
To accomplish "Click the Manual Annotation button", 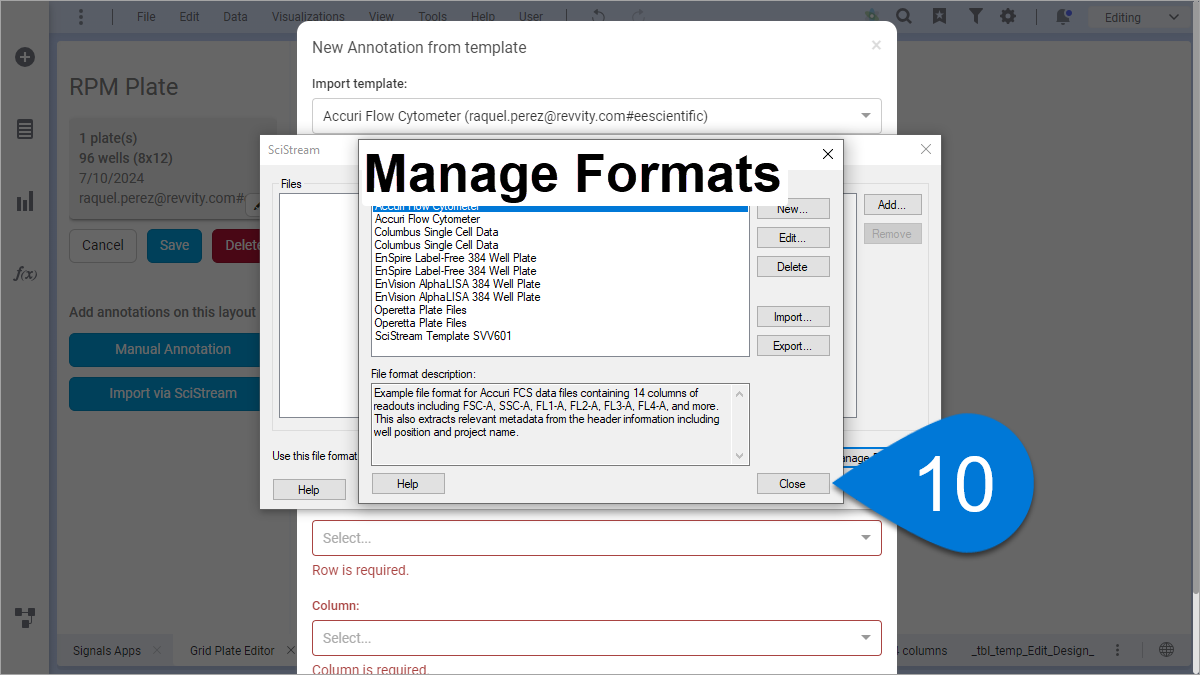I will click(173, 349).
